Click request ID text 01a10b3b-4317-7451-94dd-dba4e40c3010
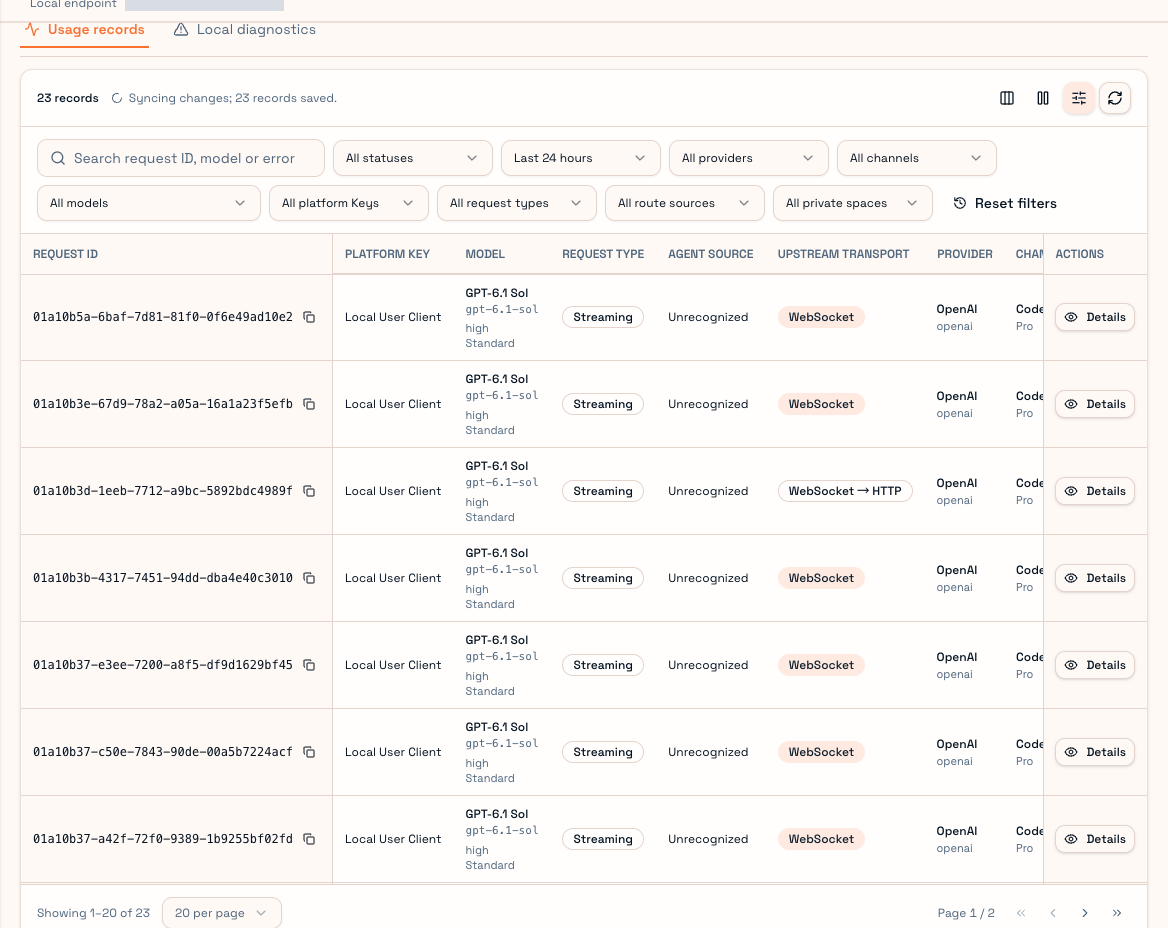The image size is (1168, 928). click(x=162, y=579)
